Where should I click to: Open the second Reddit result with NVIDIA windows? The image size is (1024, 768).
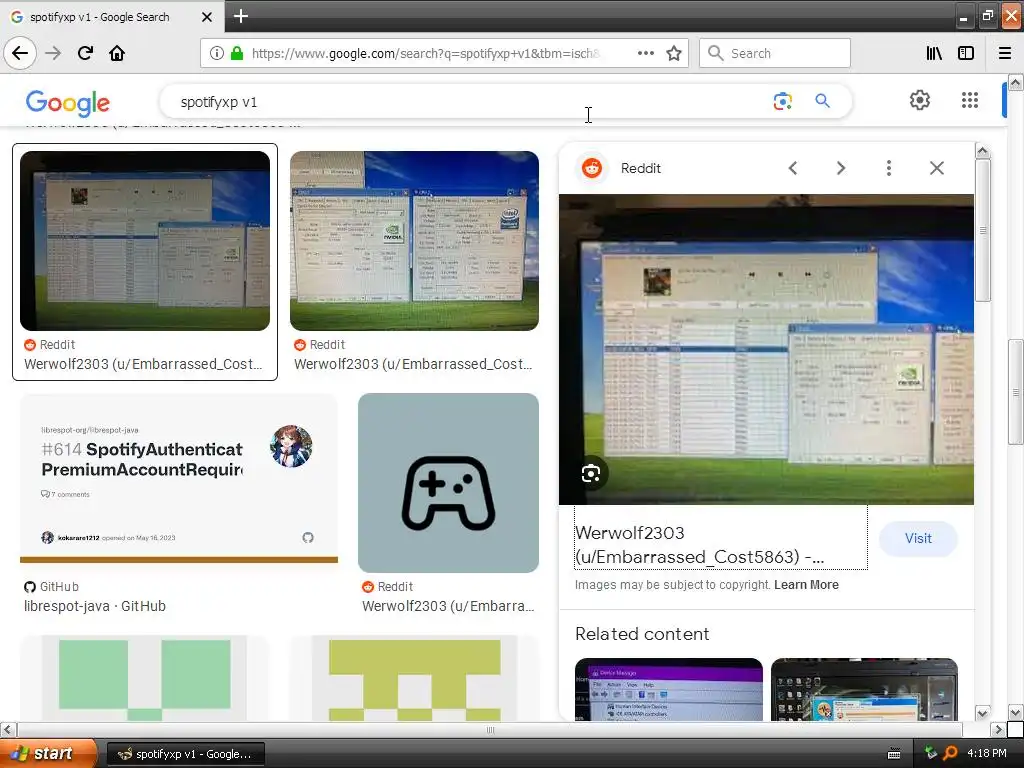tap(415, 241)
